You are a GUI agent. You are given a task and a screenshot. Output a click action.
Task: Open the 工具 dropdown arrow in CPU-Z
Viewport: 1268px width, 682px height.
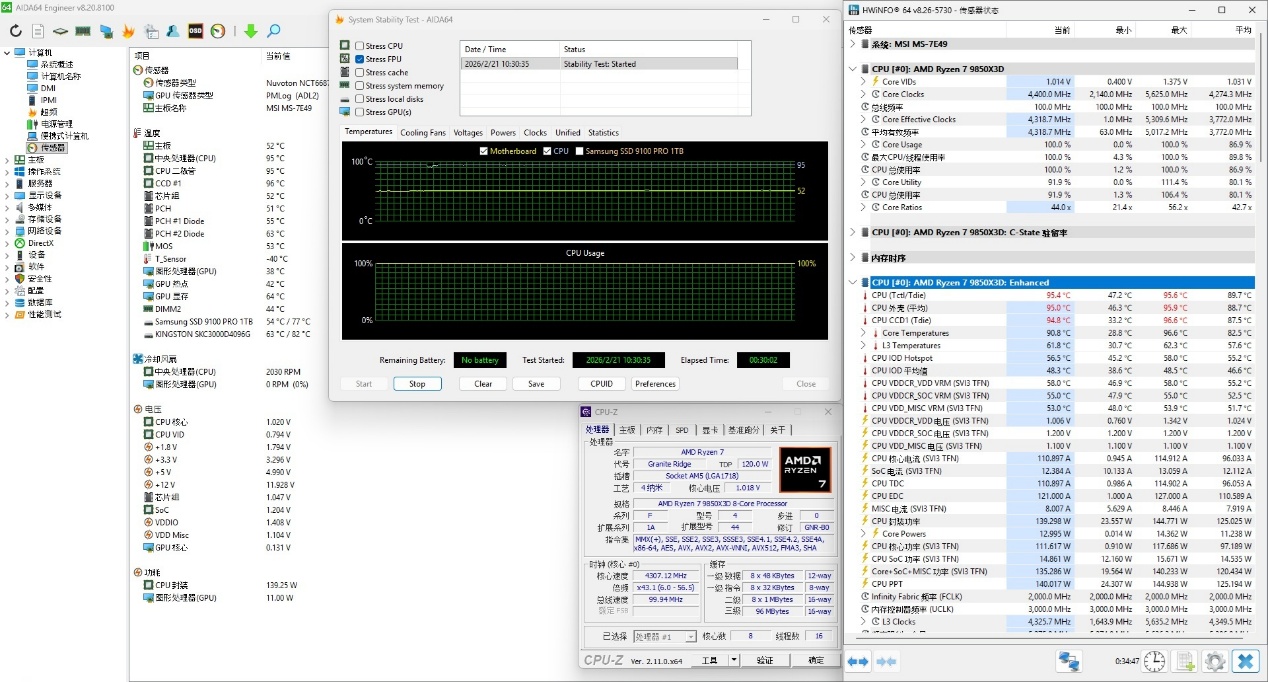coord(734,660)
